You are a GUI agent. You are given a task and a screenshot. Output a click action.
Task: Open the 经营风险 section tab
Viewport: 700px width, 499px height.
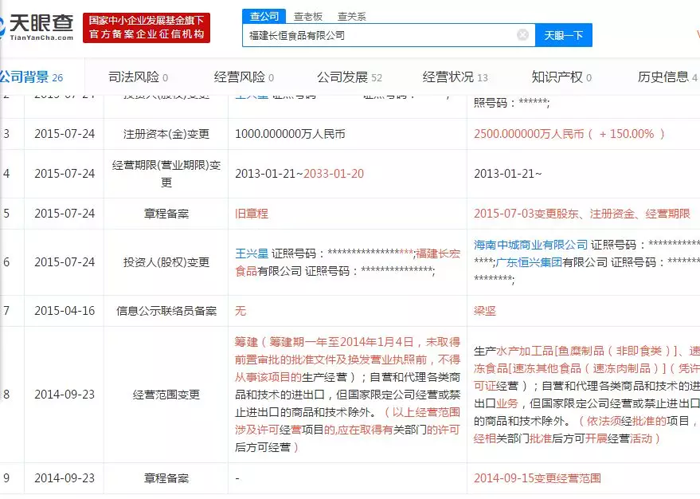(243, 77)
